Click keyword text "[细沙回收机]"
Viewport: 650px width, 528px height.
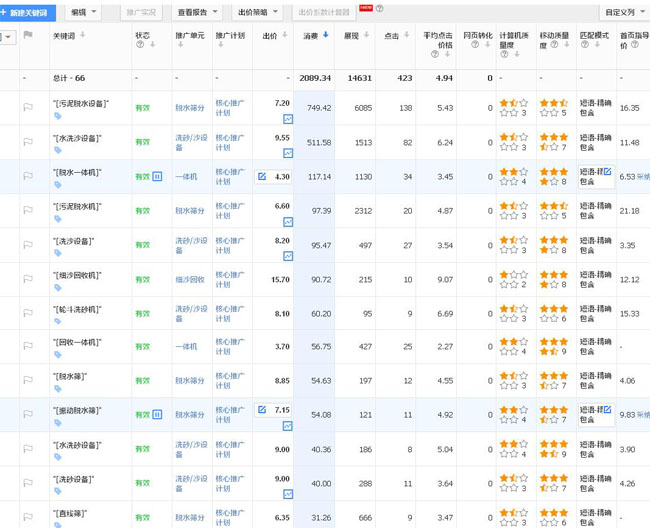78,275
